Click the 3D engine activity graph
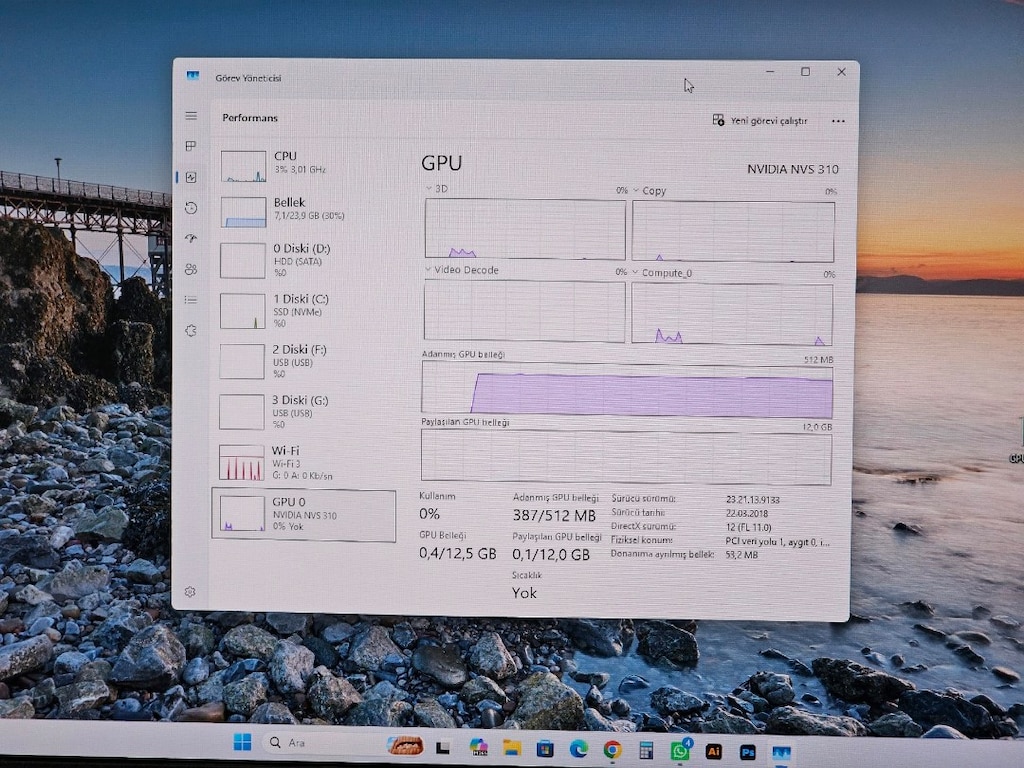 [x=525, y=229]
